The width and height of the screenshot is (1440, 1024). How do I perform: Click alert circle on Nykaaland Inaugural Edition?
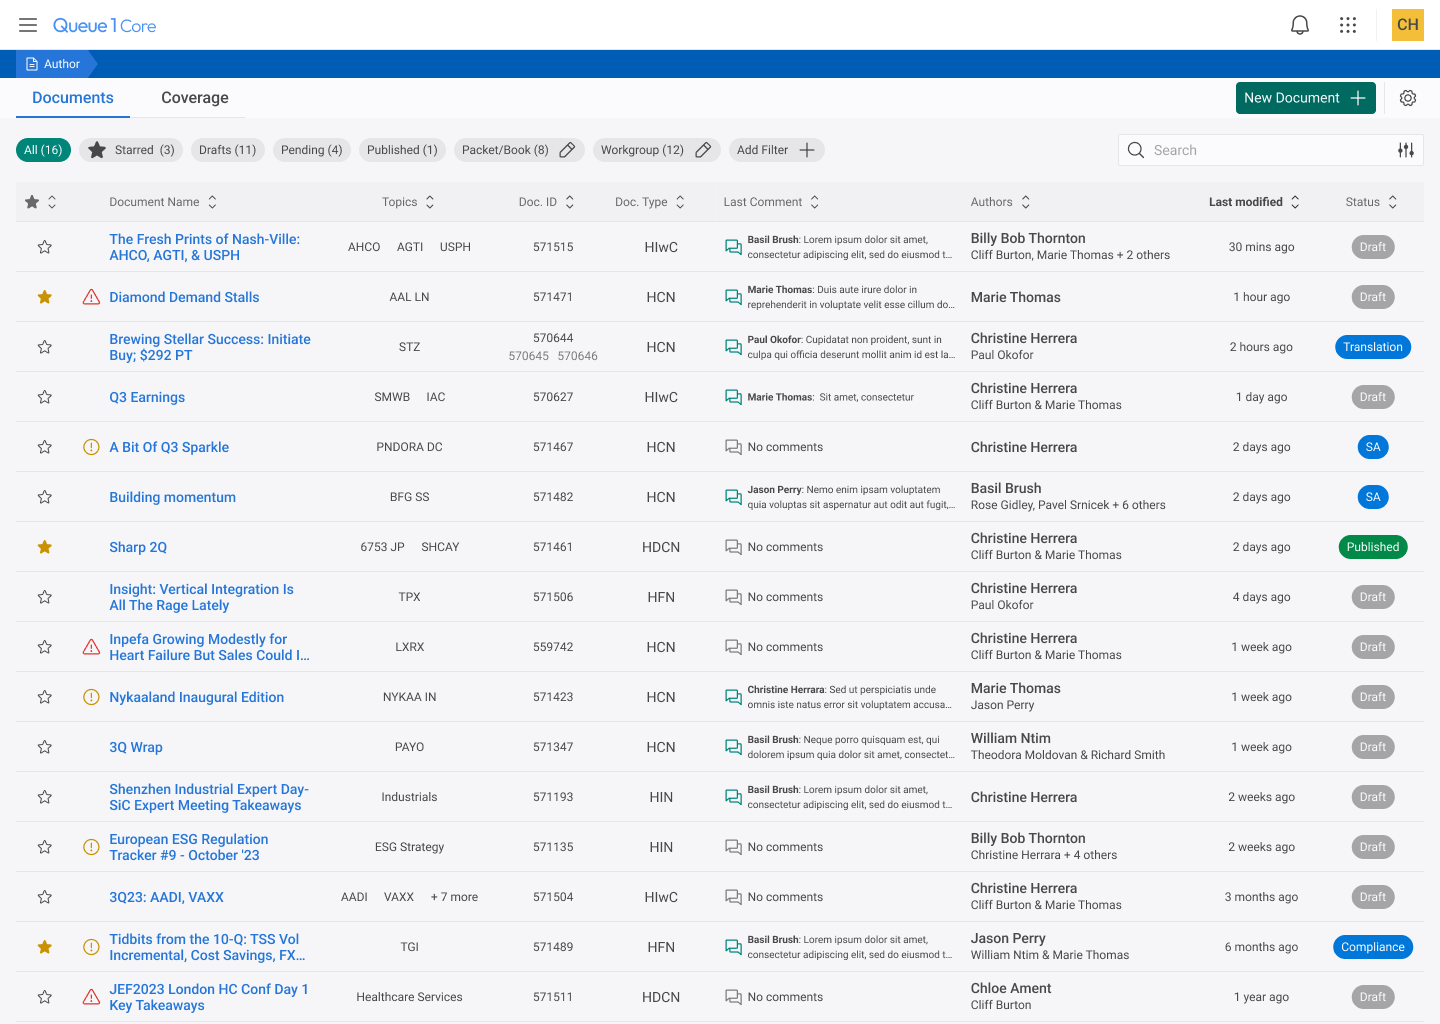click(91, 697)
